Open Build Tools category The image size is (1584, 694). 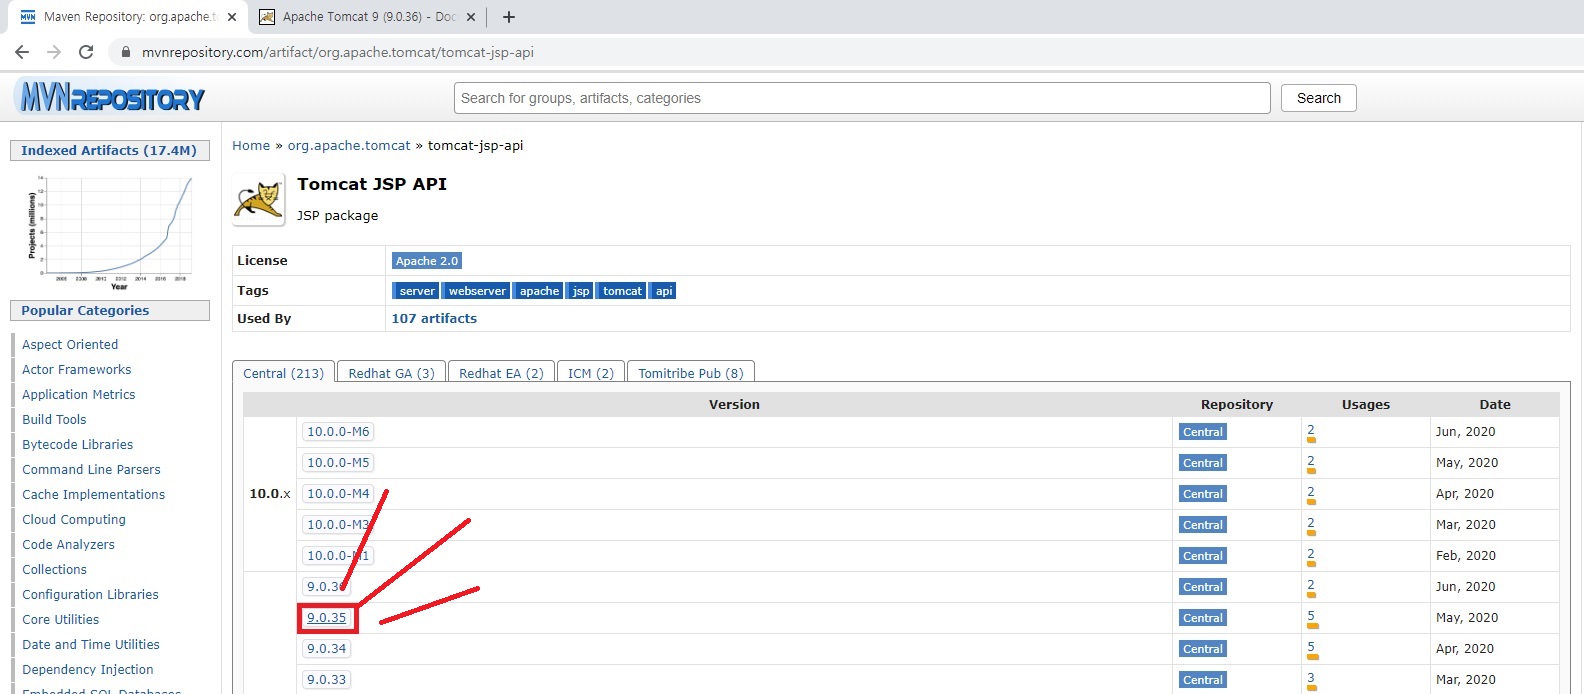(54, 419)
